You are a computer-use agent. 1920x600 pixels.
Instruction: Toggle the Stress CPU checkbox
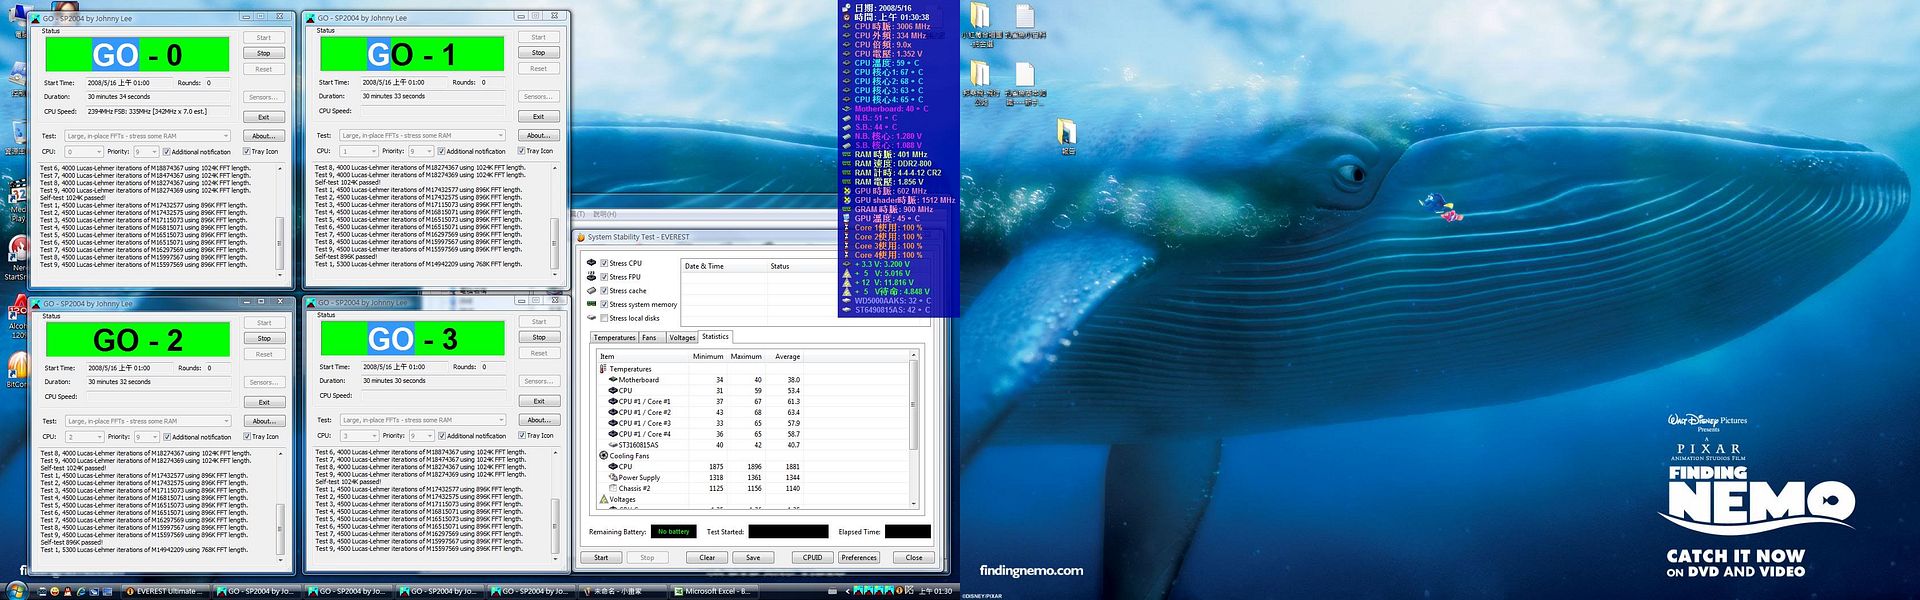tap(604, 263)
